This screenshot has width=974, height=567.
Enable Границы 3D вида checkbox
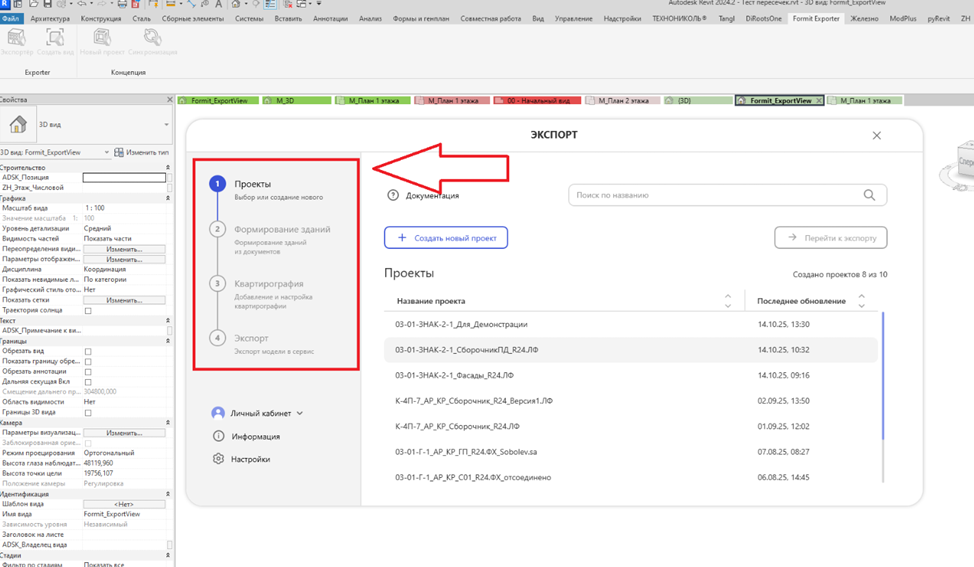(88, 412)
